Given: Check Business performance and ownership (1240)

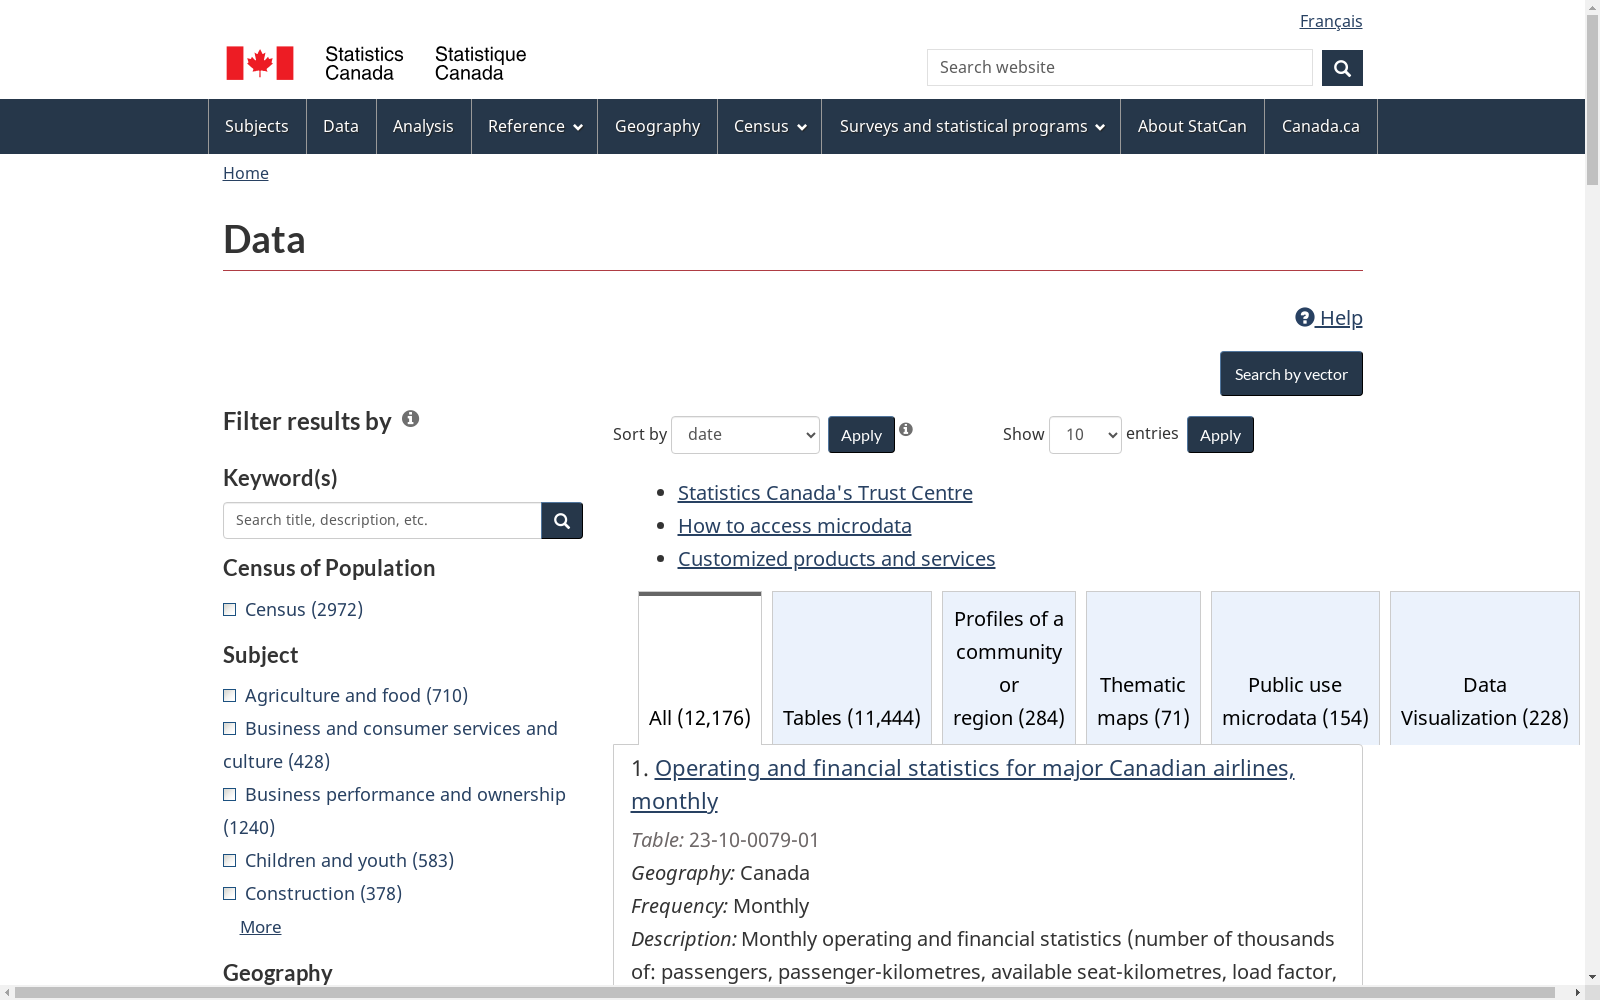Looking at the screenshot, I should click(229, 794).
